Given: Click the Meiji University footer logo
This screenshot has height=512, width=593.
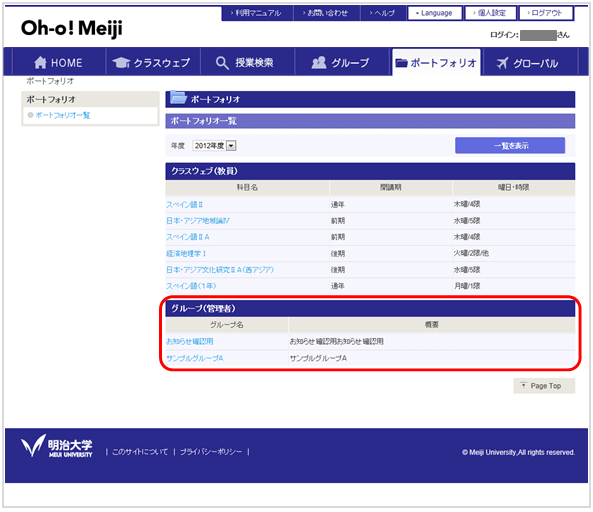Looking at the screenshot, I should click(57, 446).
